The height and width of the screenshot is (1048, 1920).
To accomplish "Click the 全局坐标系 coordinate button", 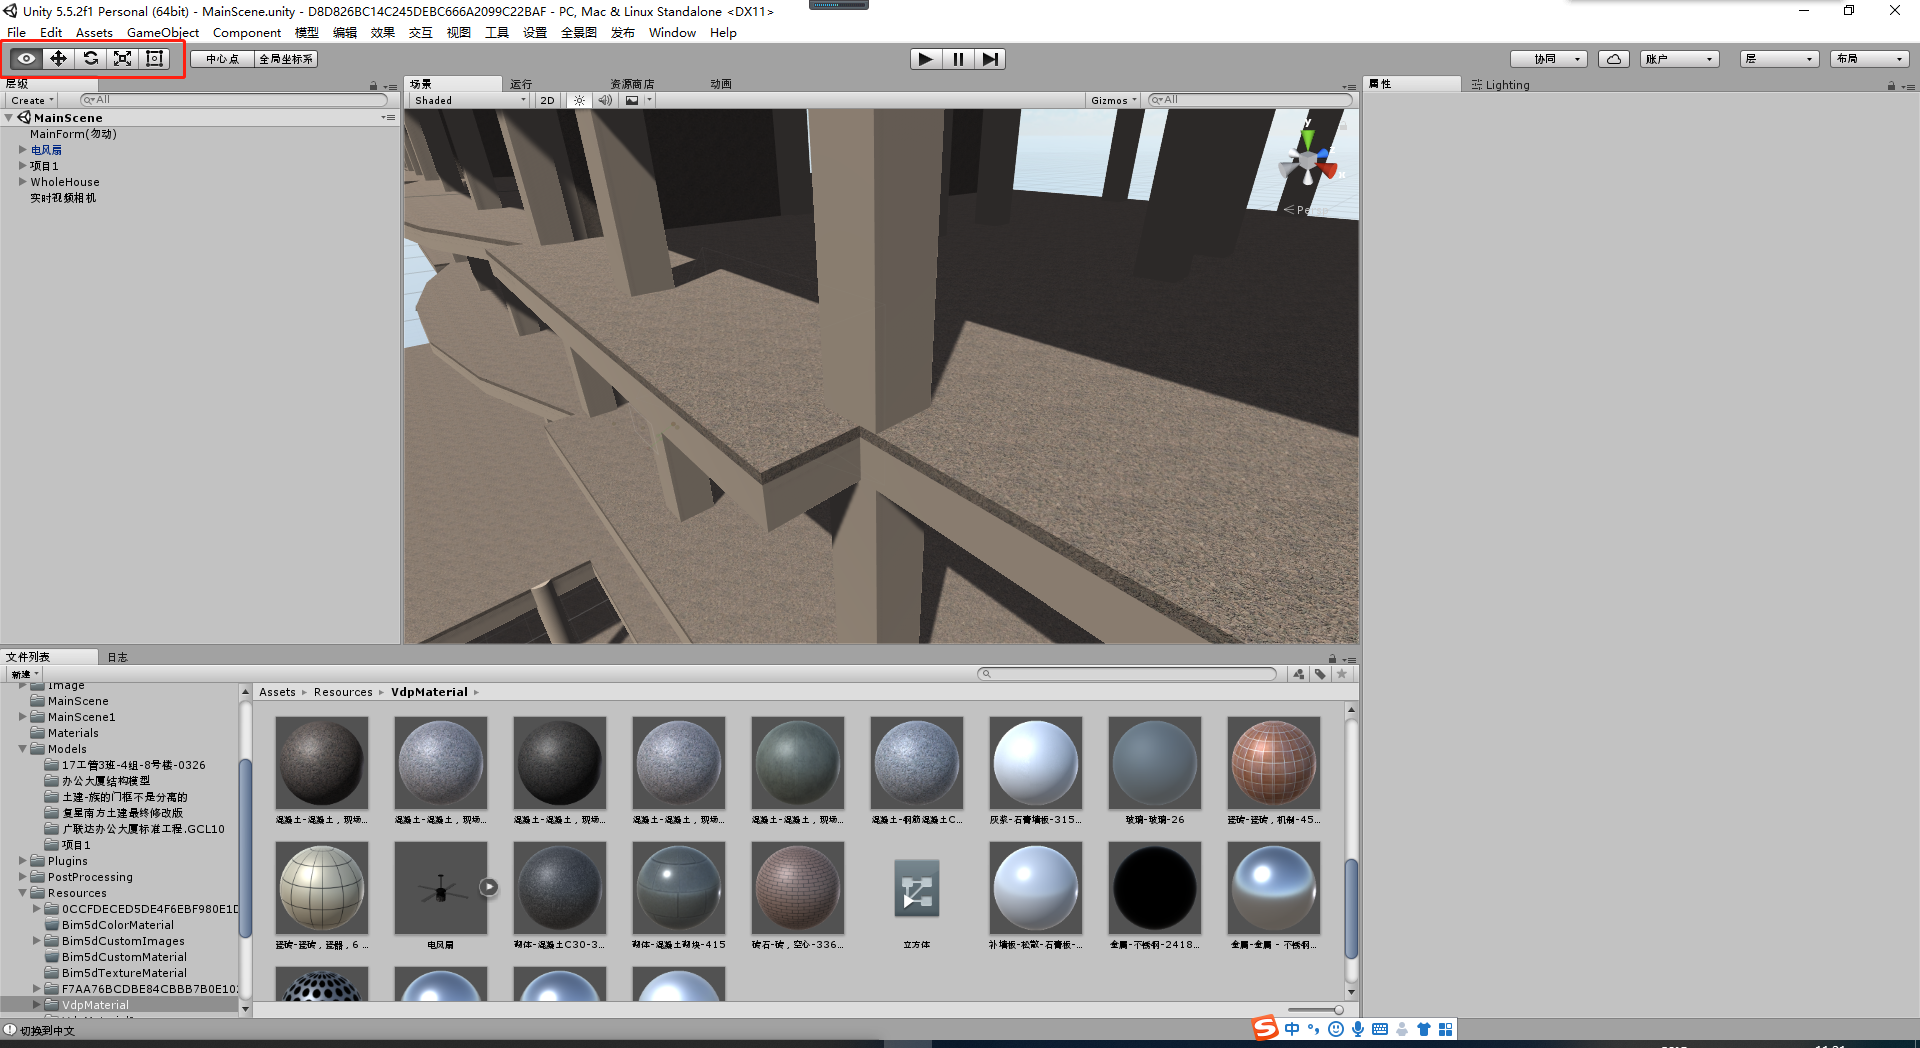I will pyautogui.click(x=286, y=59).
